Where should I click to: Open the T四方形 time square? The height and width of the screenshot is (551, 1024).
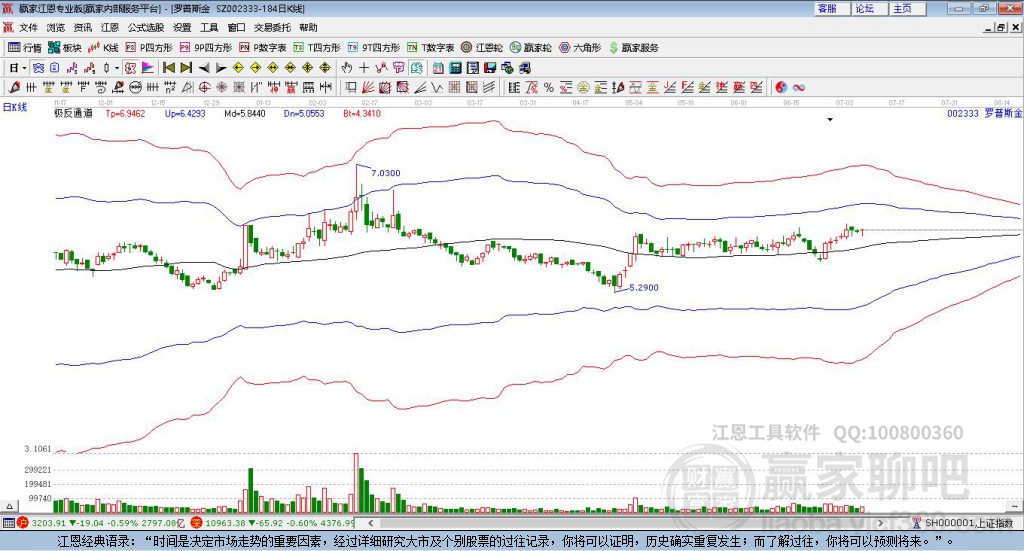(317, 48)
